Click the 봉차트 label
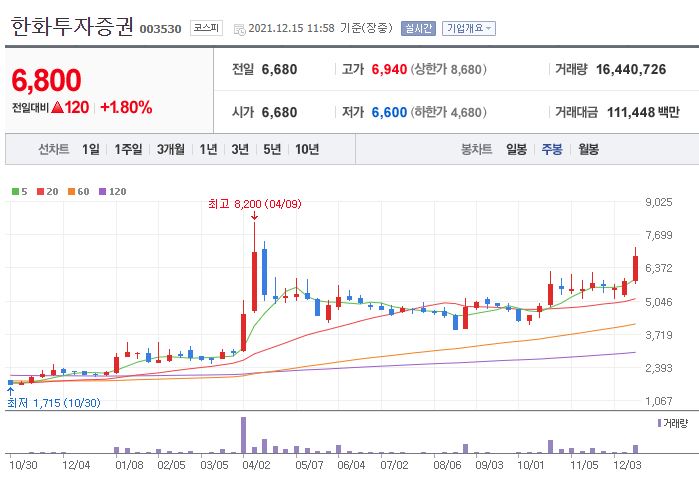This screenshot has height=485, width=699. 477,149
